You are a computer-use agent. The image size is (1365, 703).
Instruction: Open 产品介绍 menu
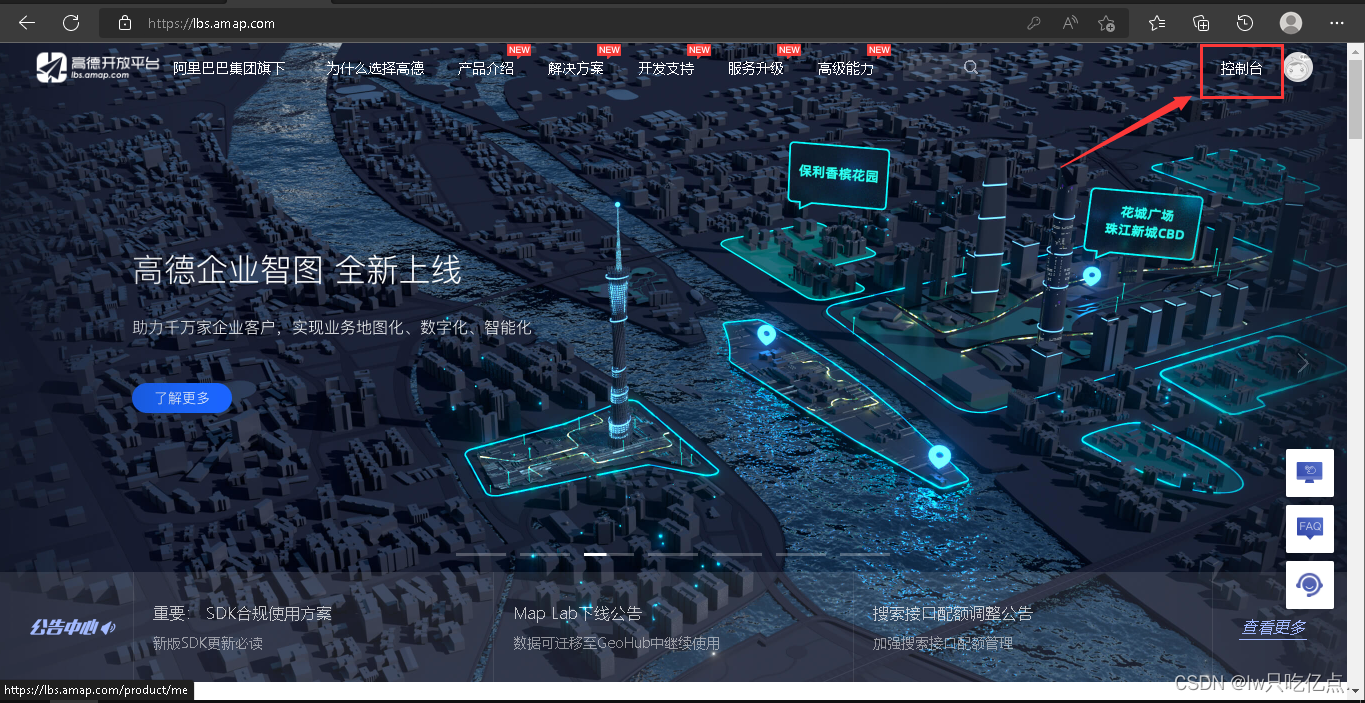coord(486,69)
